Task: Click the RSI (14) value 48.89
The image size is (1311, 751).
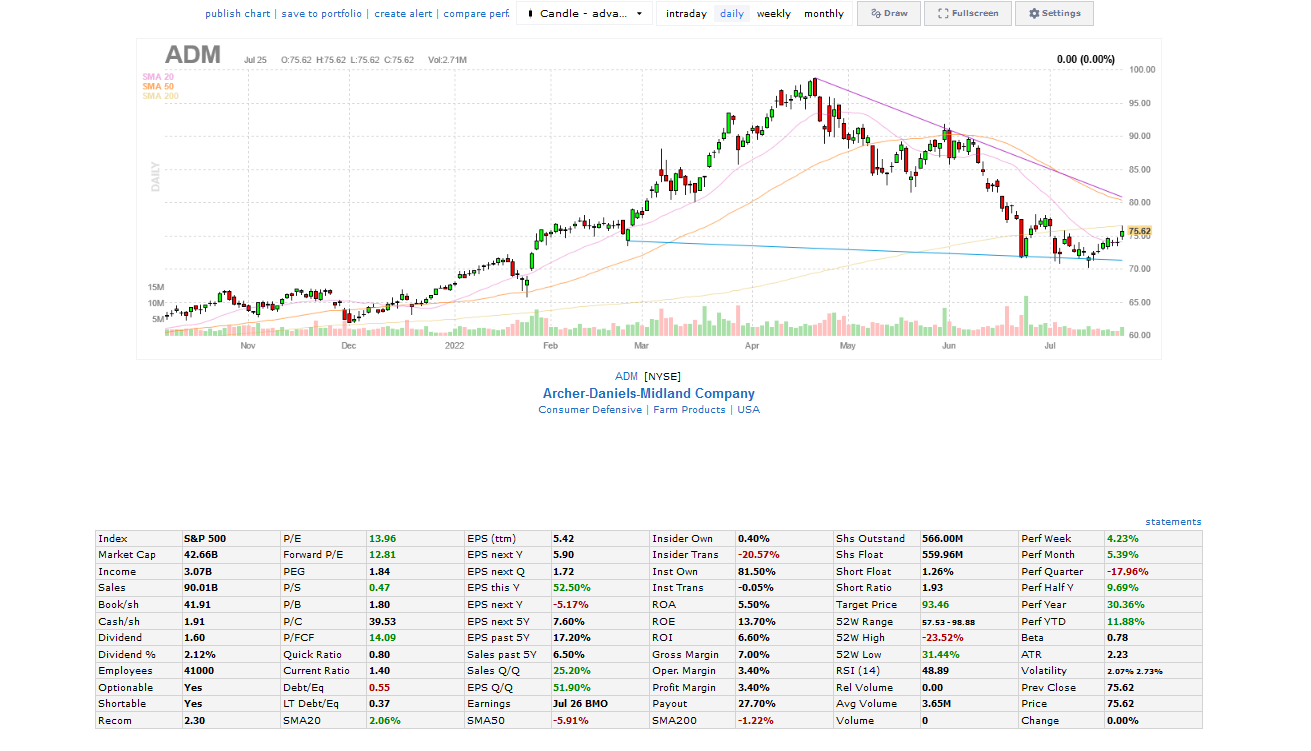Action: (935, 671)
